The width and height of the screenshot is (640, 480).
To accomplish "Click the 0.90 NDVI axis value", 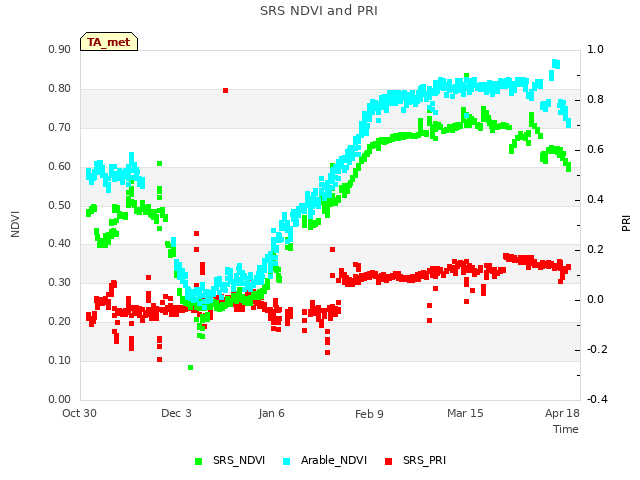I will [x=60, y=49].
